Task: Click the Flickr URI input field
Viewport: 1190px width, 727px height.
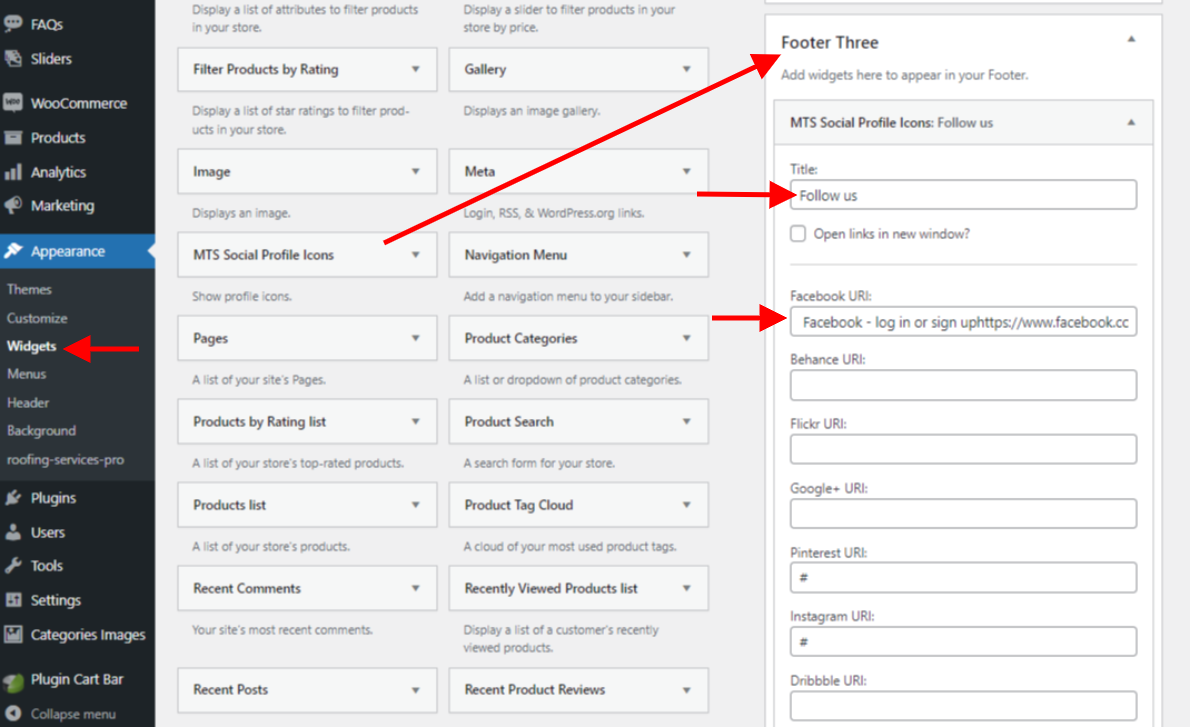Action: [x=963, y=449]
